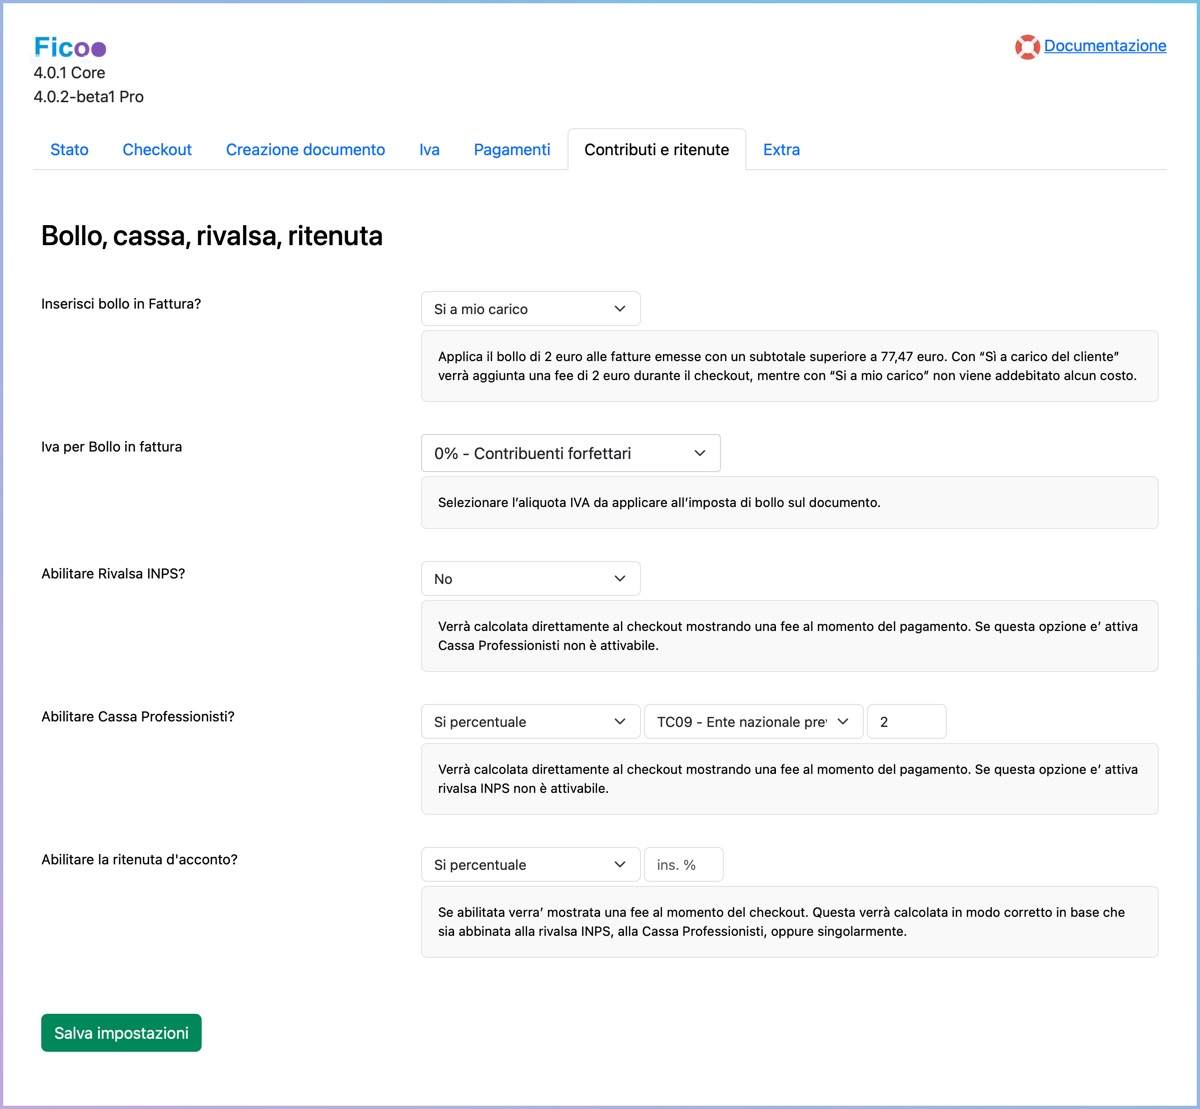Viewport: 1200px width, 1109px height.
Task: Open the Extra tab
Action: coord(781,150)
